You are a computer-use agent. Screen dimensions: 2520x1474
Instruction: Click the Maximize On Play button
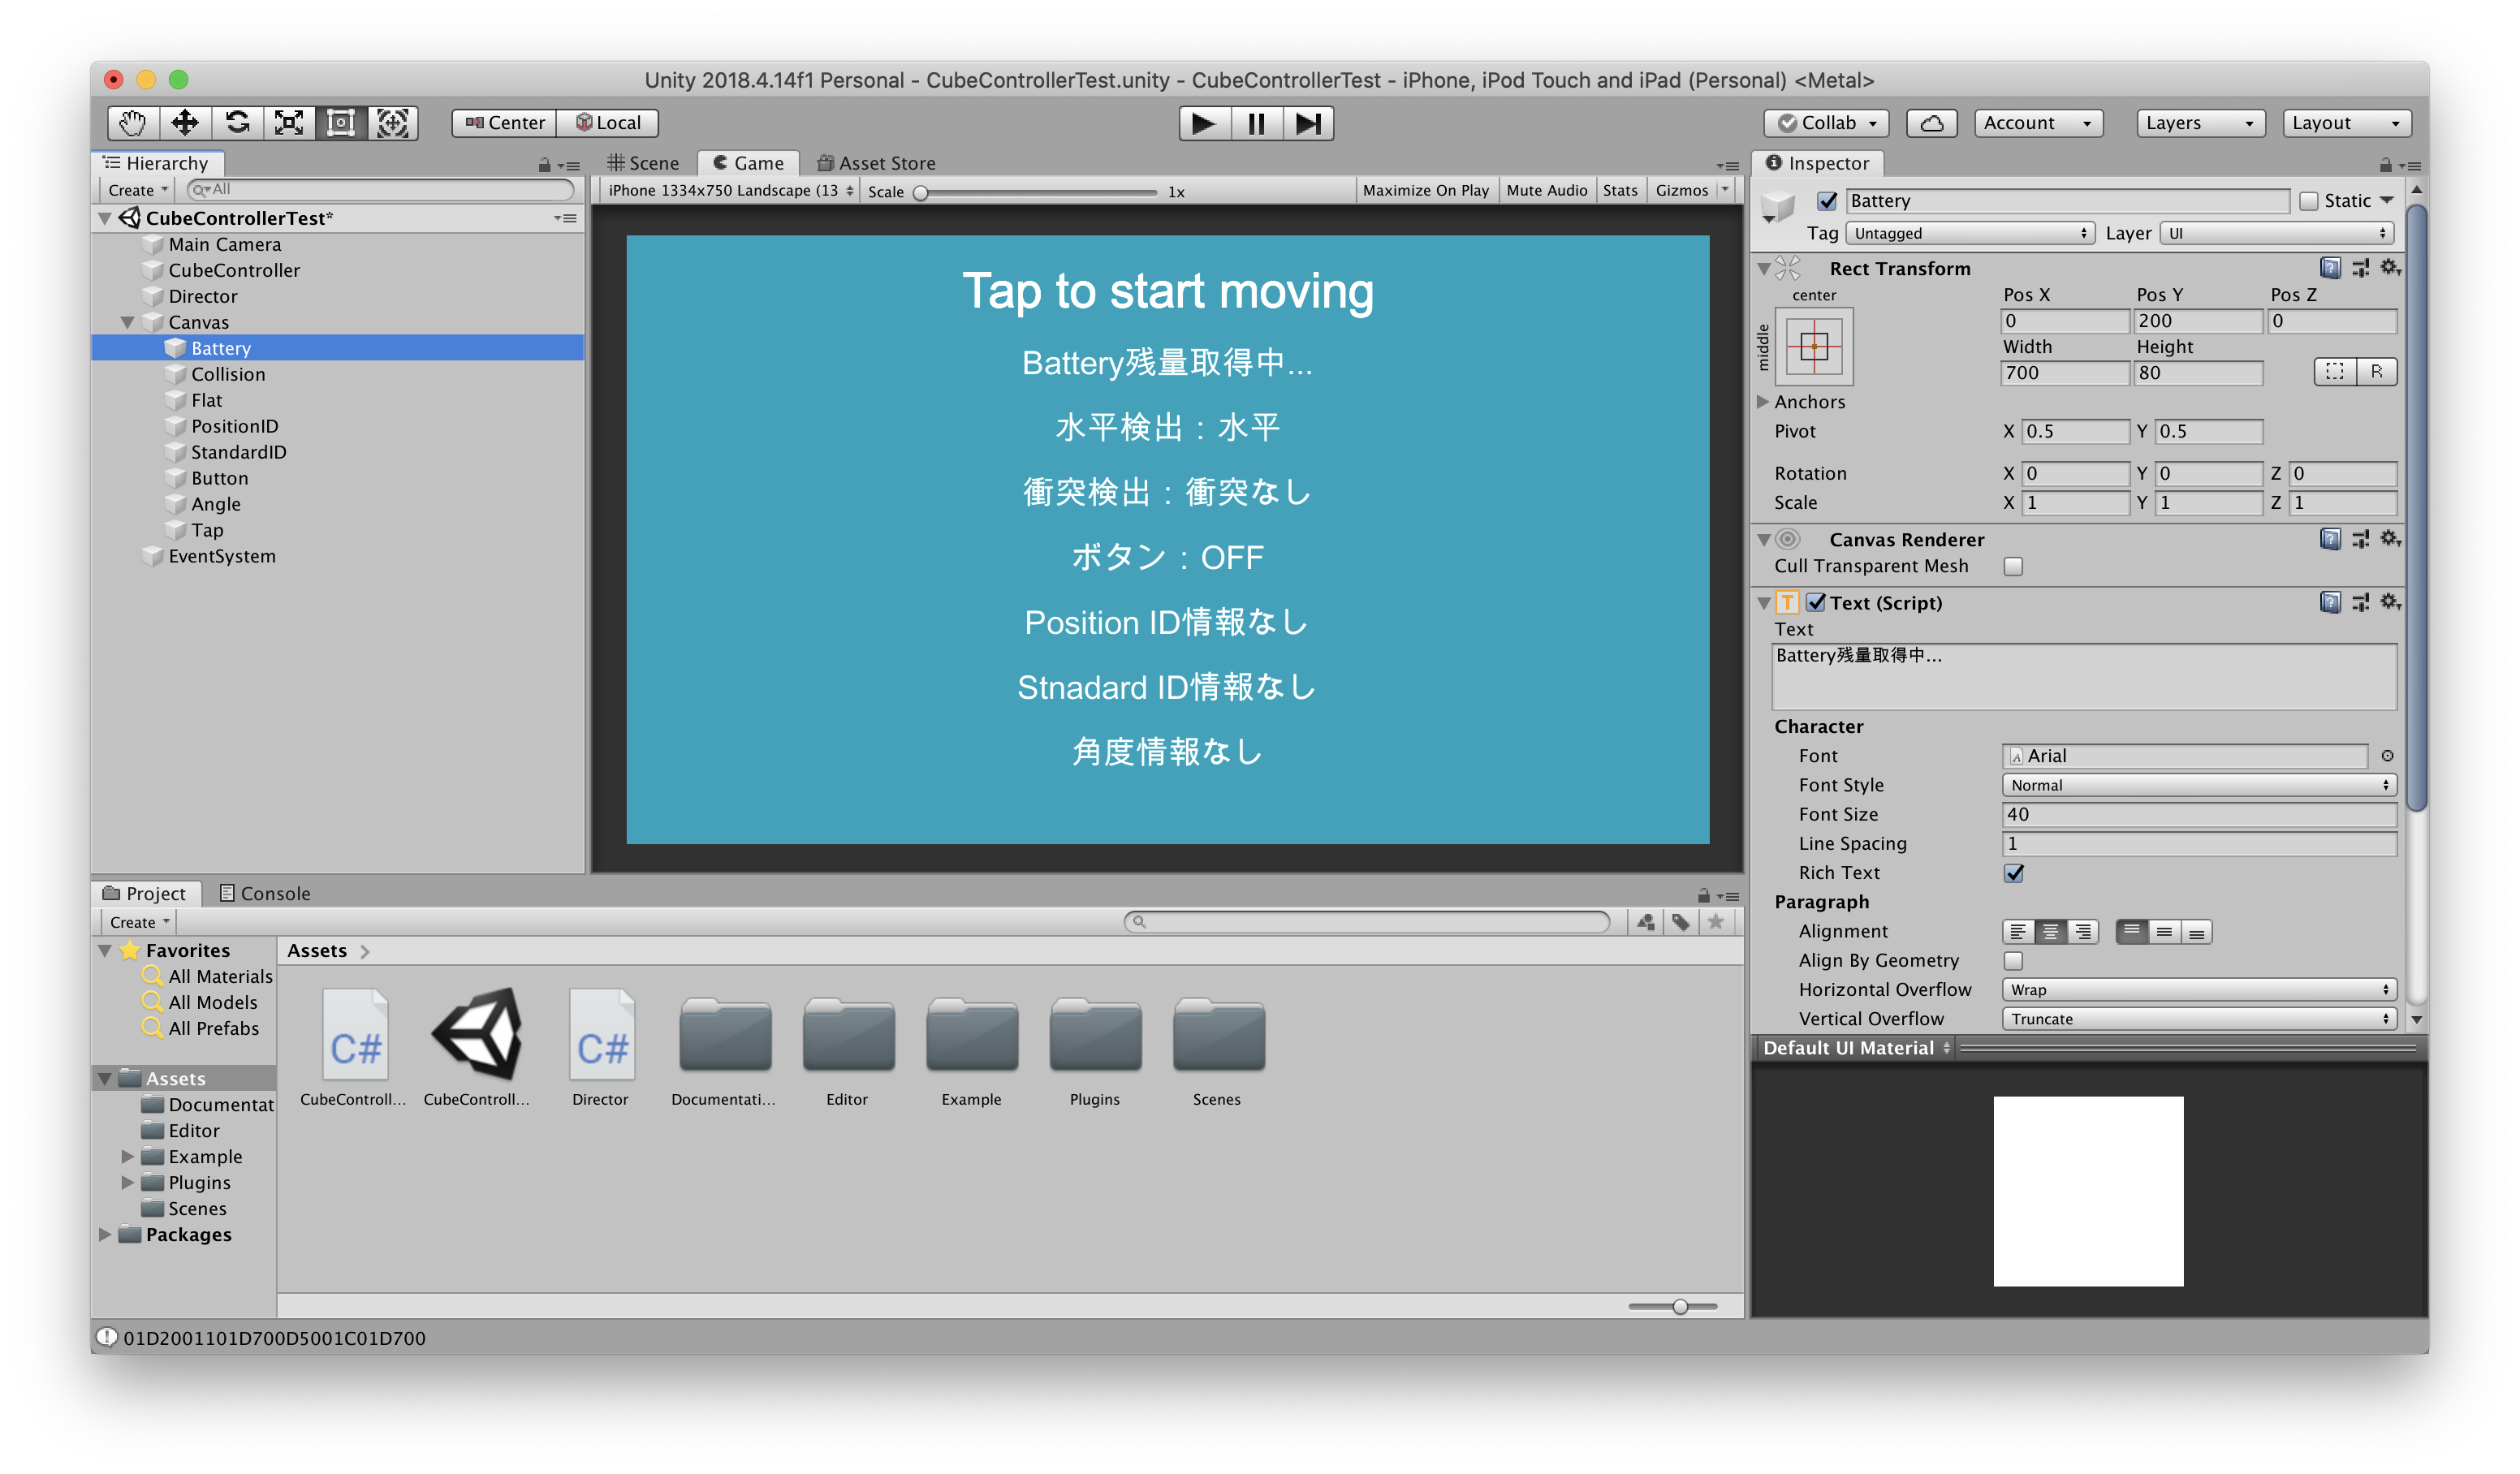[x=1425, y=190]
